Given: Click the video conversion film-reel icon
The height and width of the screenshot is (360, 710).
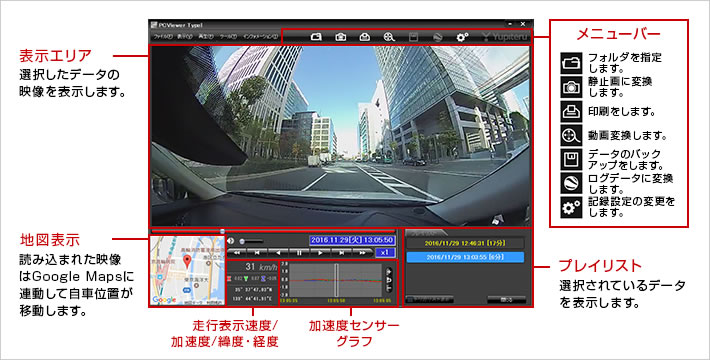Looking at the screenshot, I should click(389, 37).
